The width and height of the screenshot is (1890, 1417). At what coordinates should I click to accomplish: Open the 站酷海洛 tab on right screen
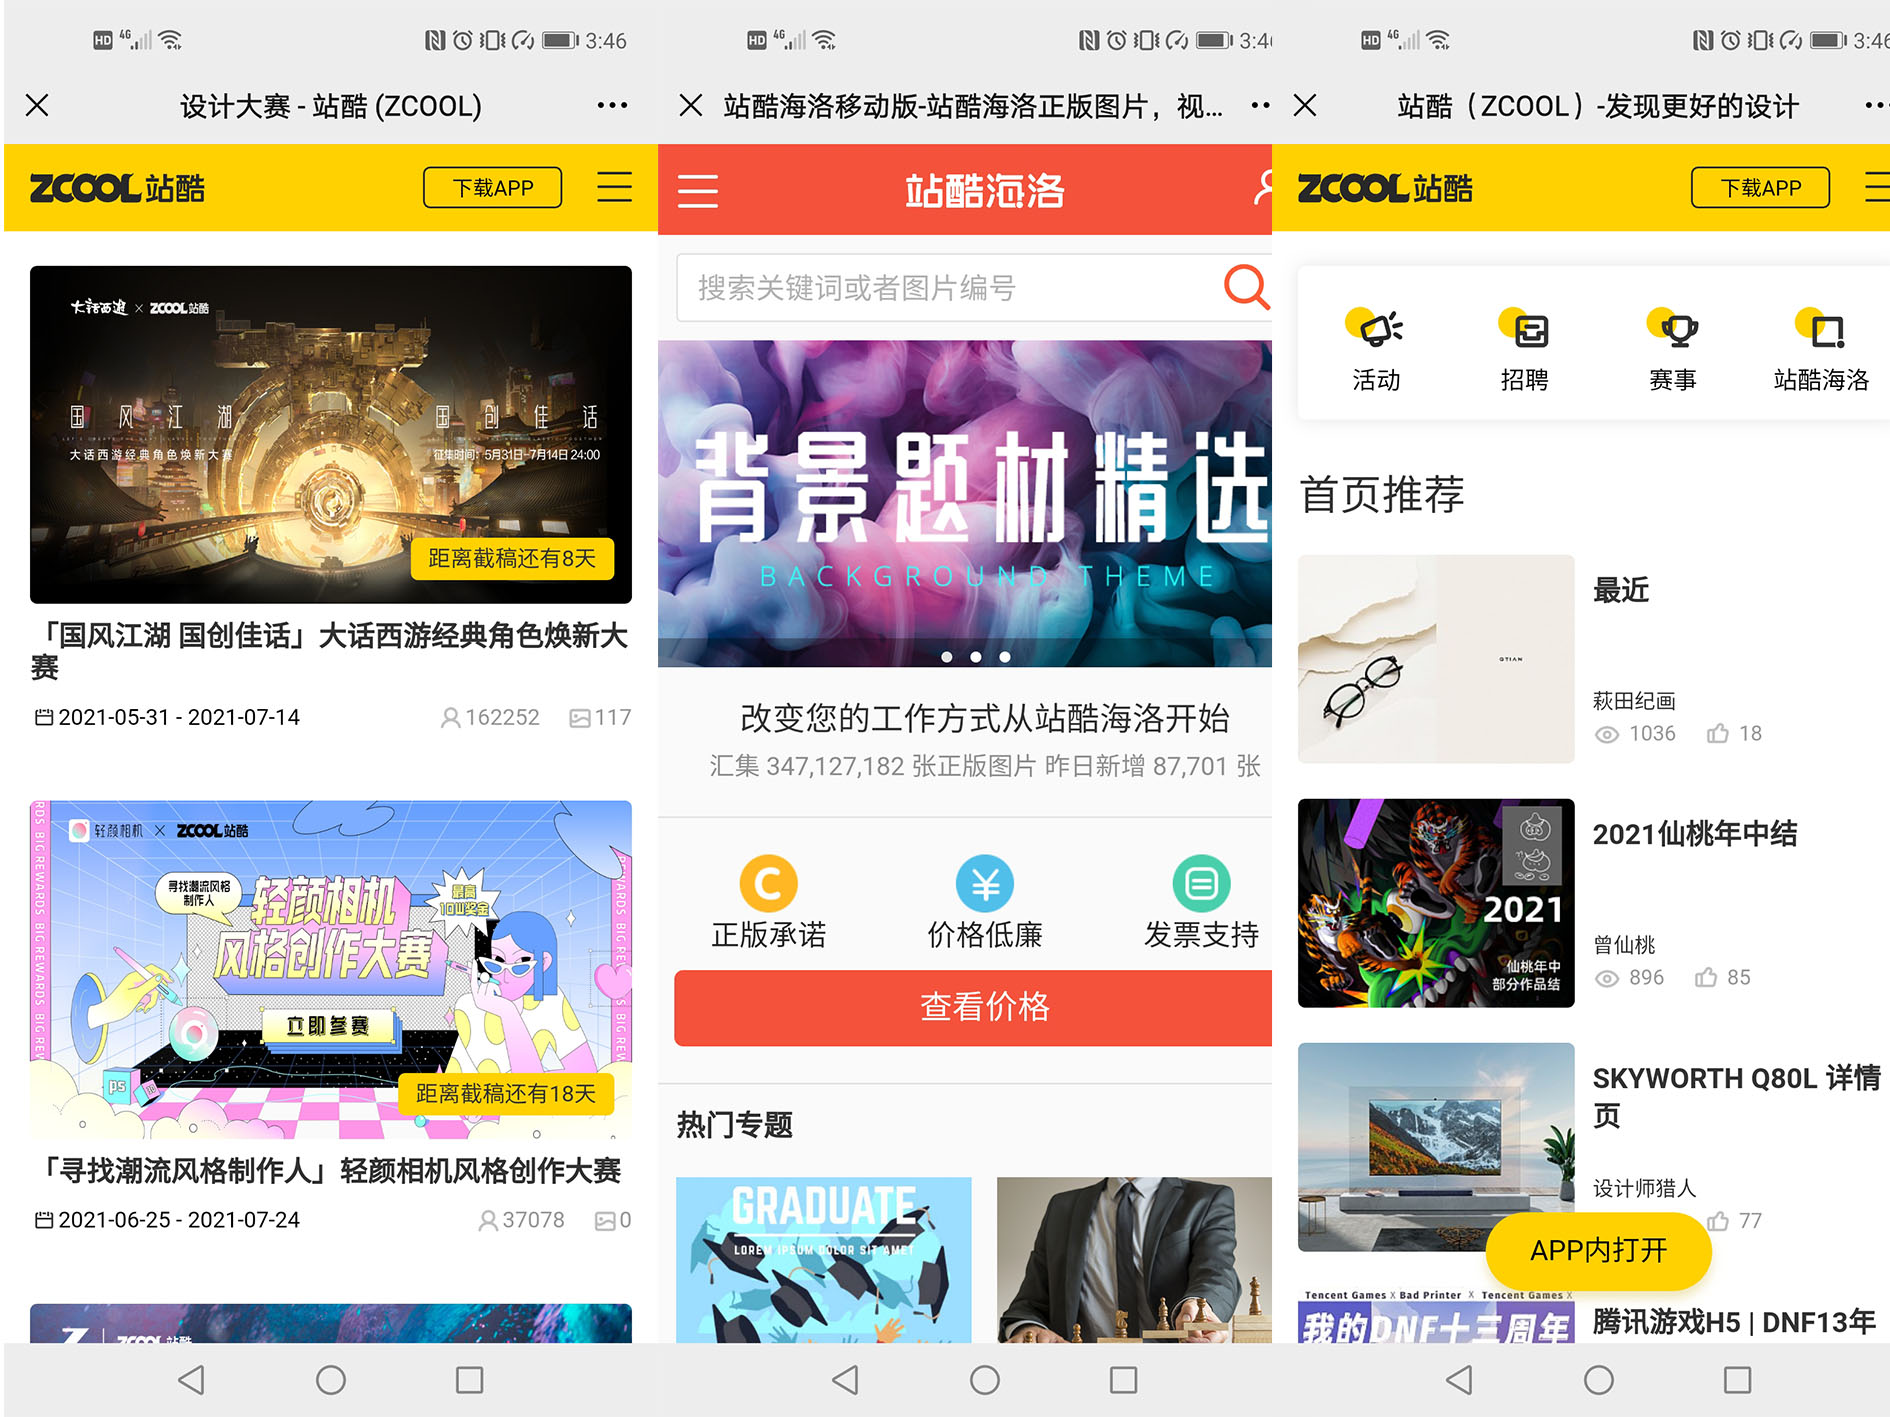1821,350
